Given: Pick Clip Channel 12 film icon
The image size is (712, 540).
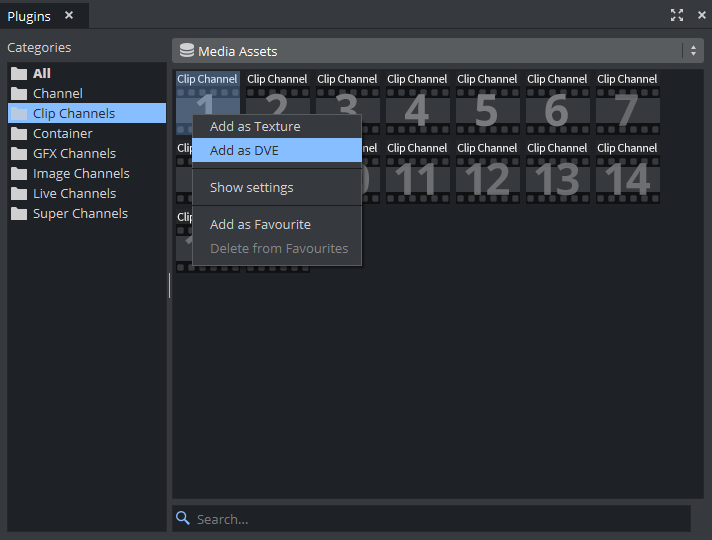Looking at the screenshot, I should (x=487, y=179).
